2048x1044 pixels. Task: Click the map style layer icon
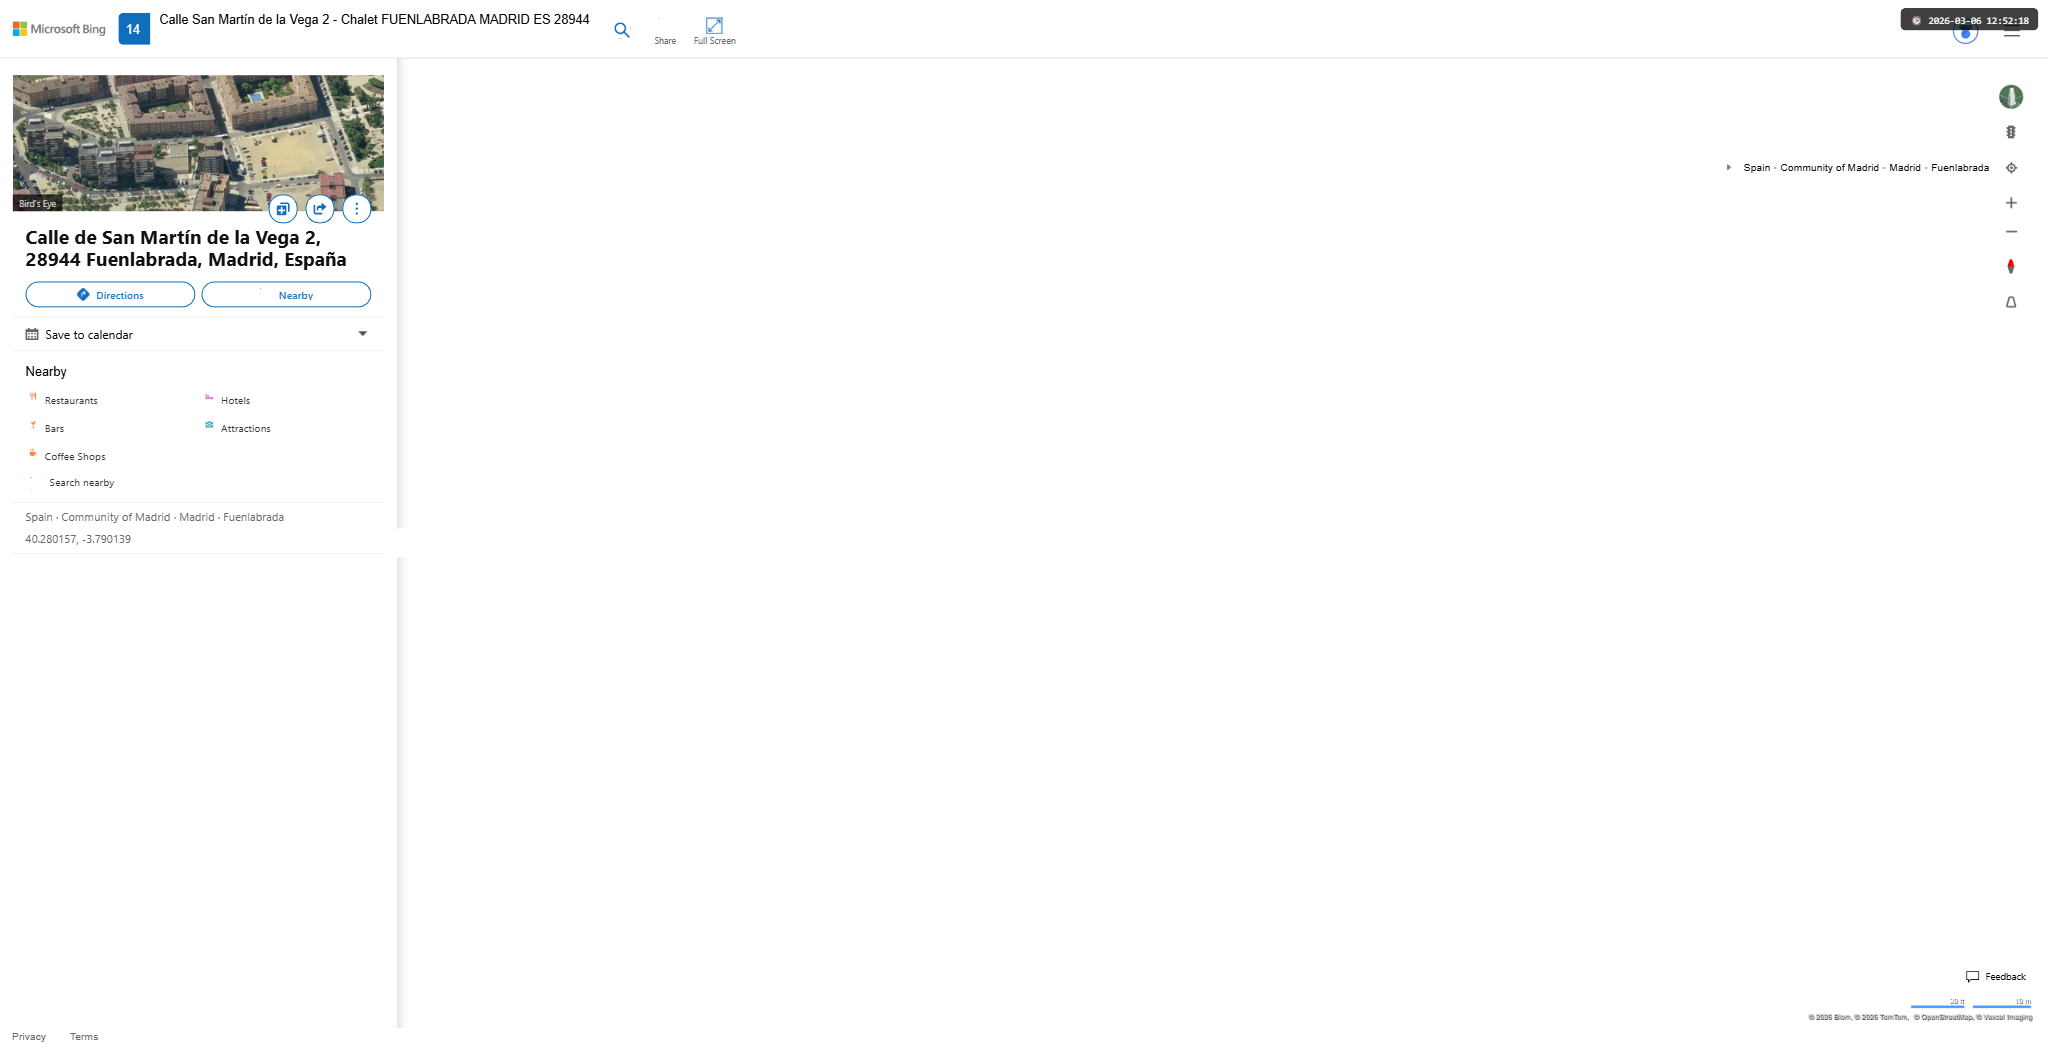coord(2011,97)
